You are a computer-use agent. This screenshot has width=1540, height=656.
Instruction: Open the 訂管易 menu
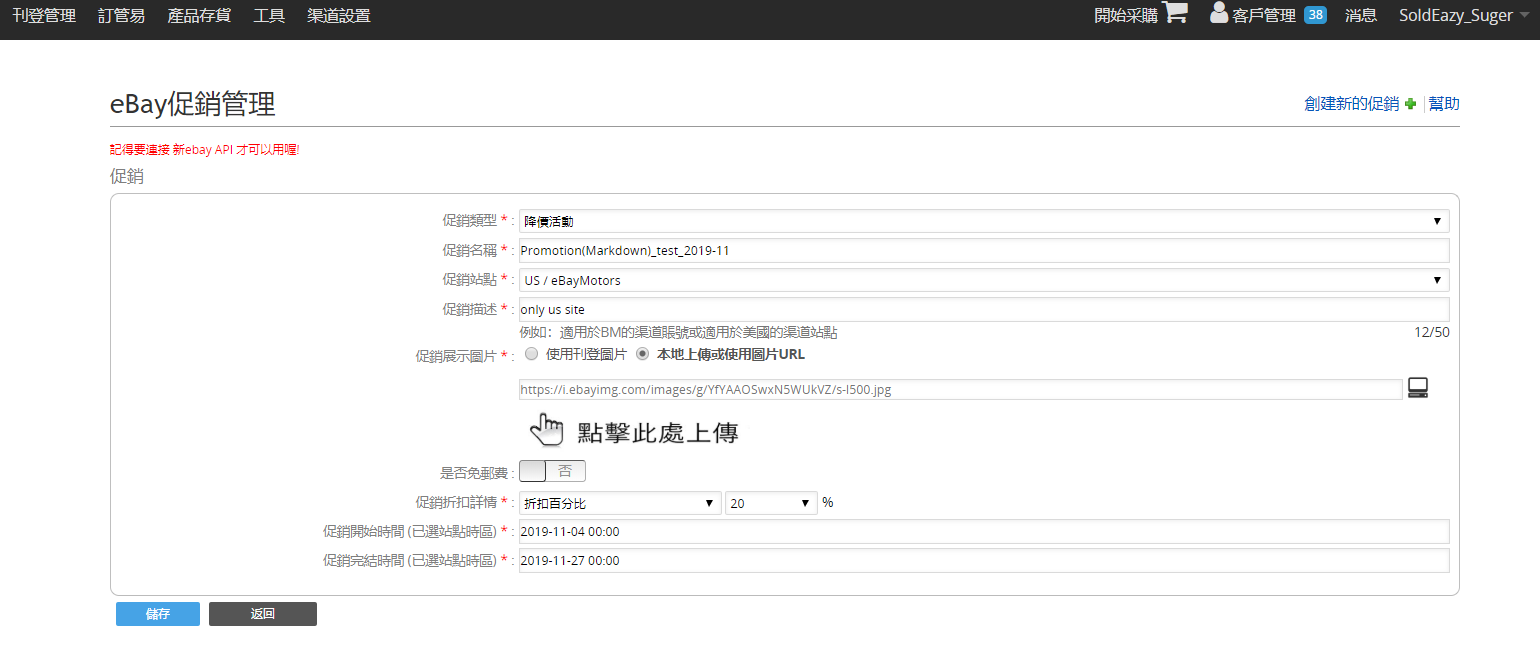click(121, 15)
